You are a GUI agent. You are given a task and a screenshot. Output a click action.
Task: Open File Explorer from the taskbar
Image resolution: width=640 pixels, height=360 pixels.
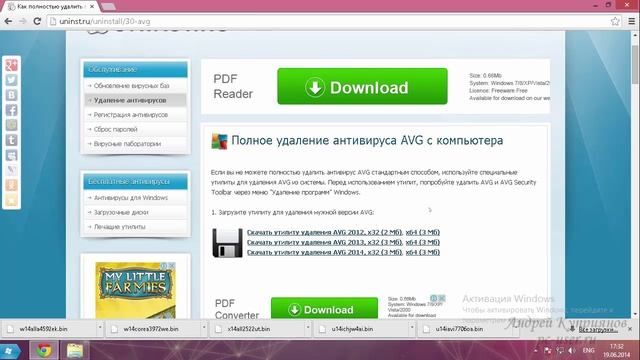75,351
